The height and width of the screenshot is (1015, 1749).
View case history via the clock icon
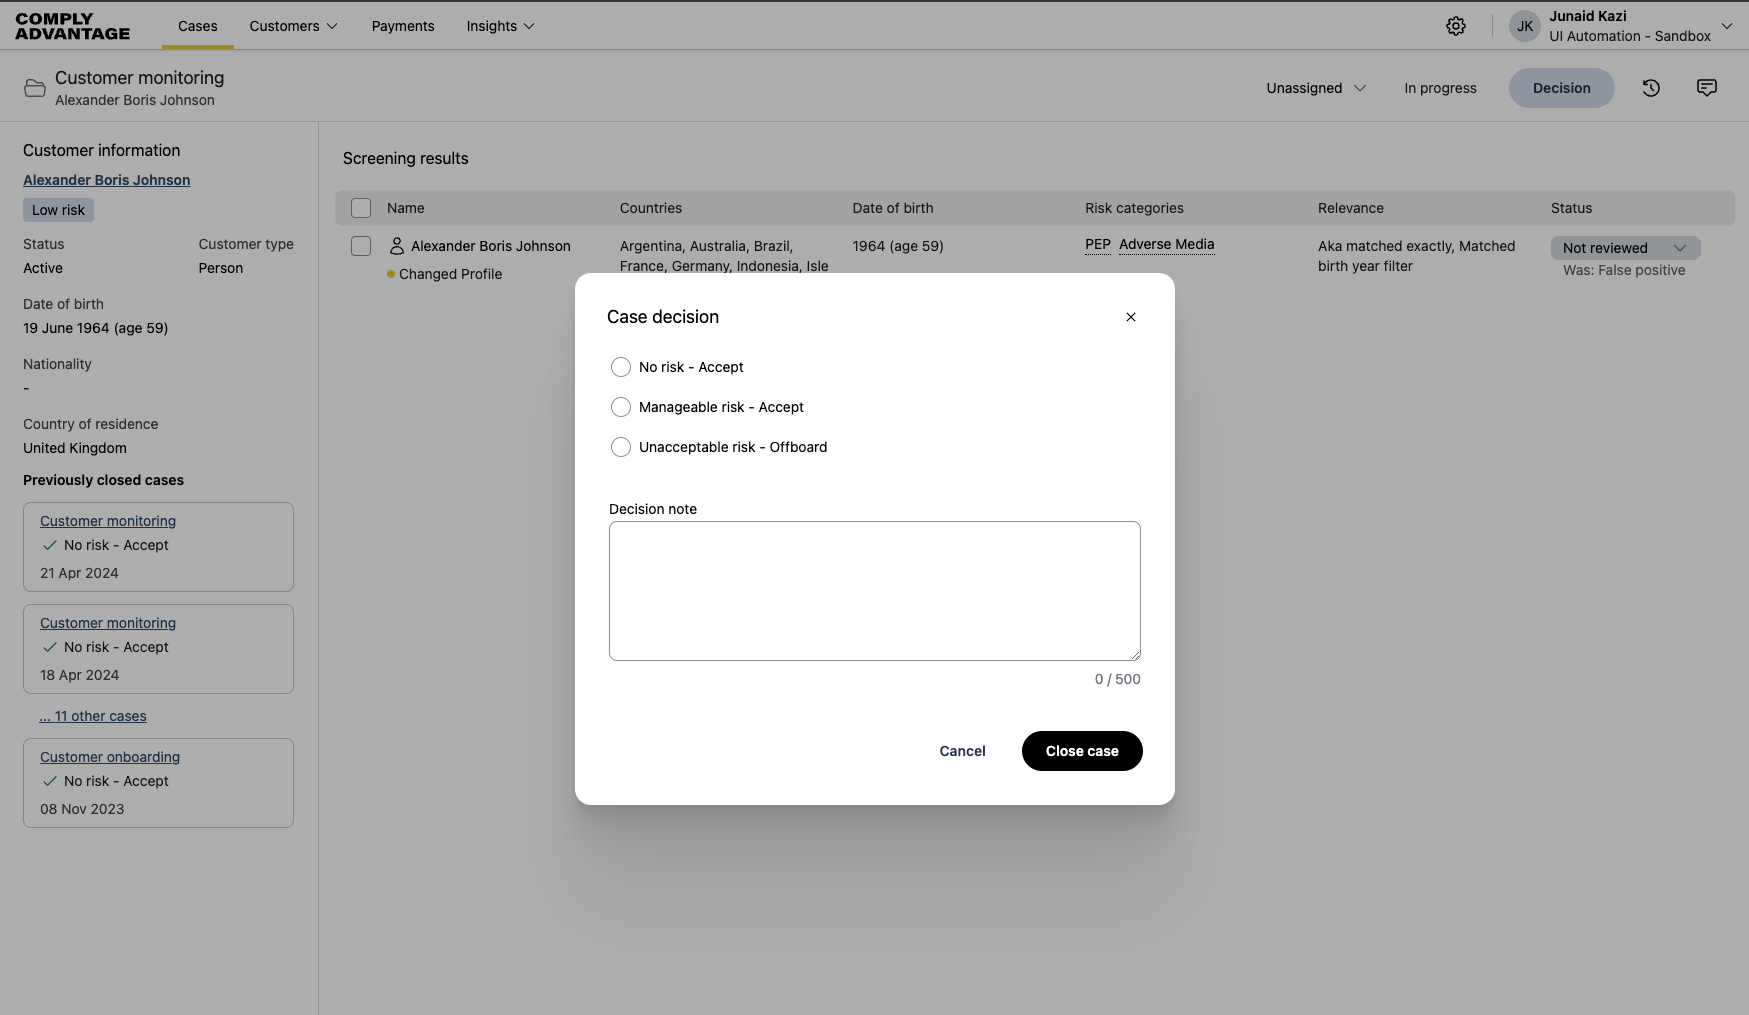point(1651,88)
